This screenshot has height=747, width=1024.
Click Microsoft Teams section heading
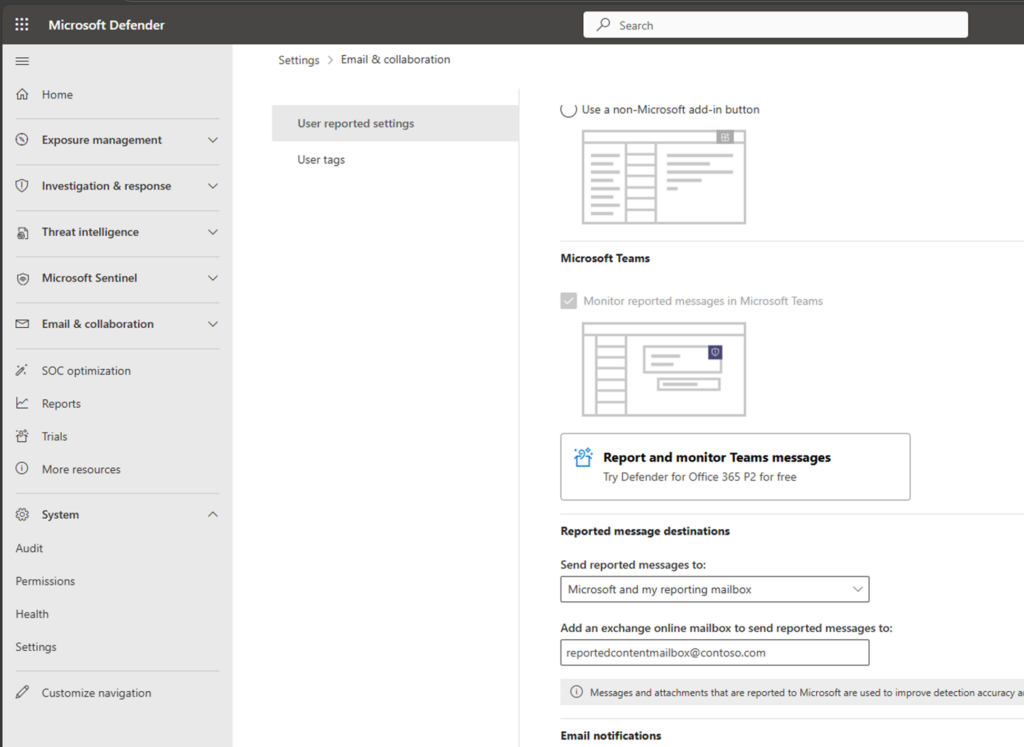click(x=605, y=259)
